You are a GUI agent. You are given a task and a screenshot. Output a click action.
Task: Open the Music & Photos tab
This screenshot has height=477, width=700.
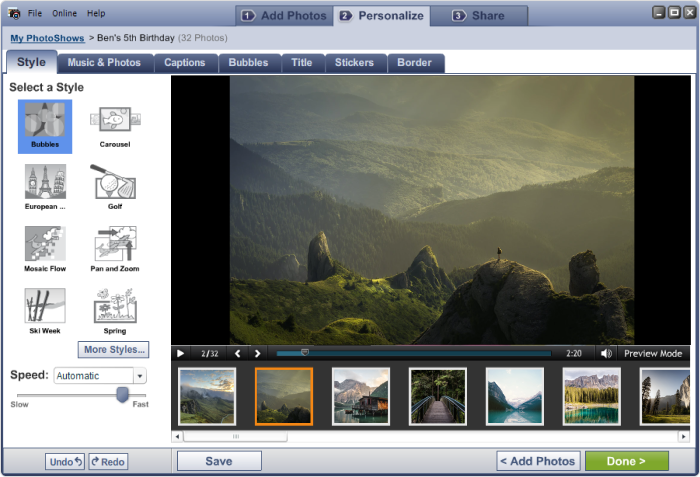click(x=104, y=63)
